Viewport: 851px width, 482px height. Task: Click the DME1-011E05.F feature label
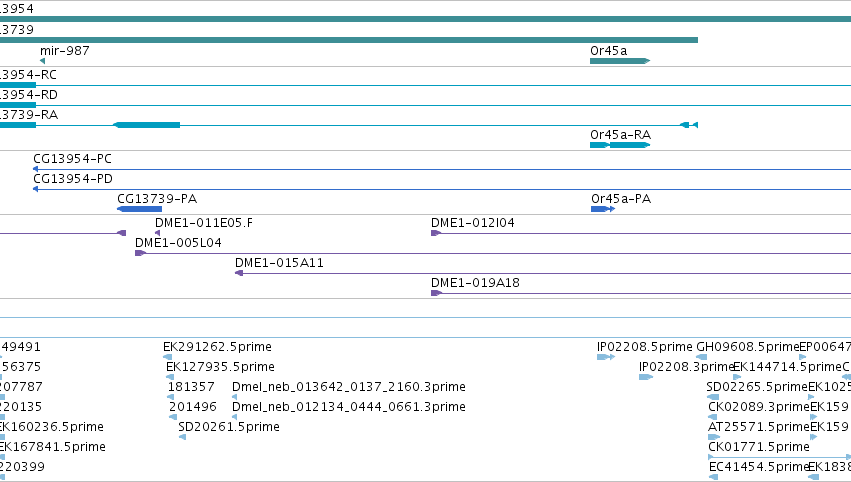coord(204,223)
